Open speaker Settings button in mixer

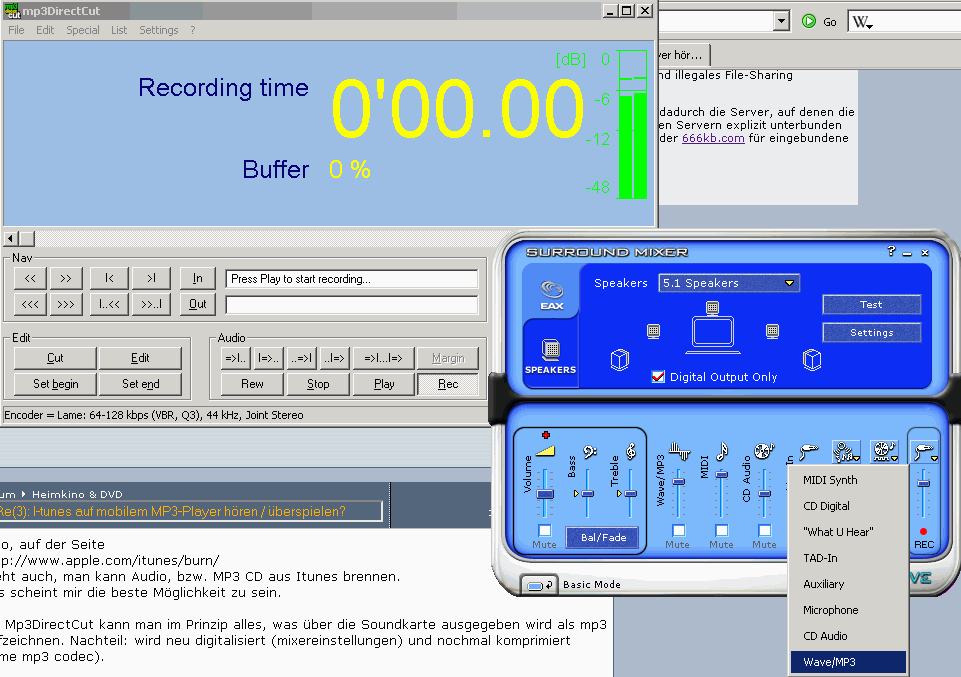(x=871, y=333)
